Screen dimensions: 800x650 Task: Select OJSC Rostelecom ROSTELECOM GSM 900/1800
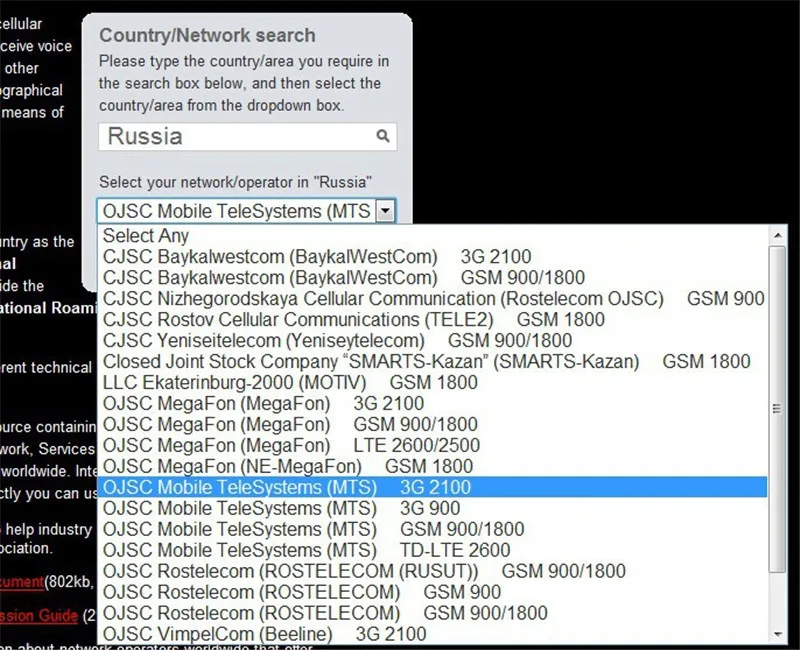pos(432,612)
